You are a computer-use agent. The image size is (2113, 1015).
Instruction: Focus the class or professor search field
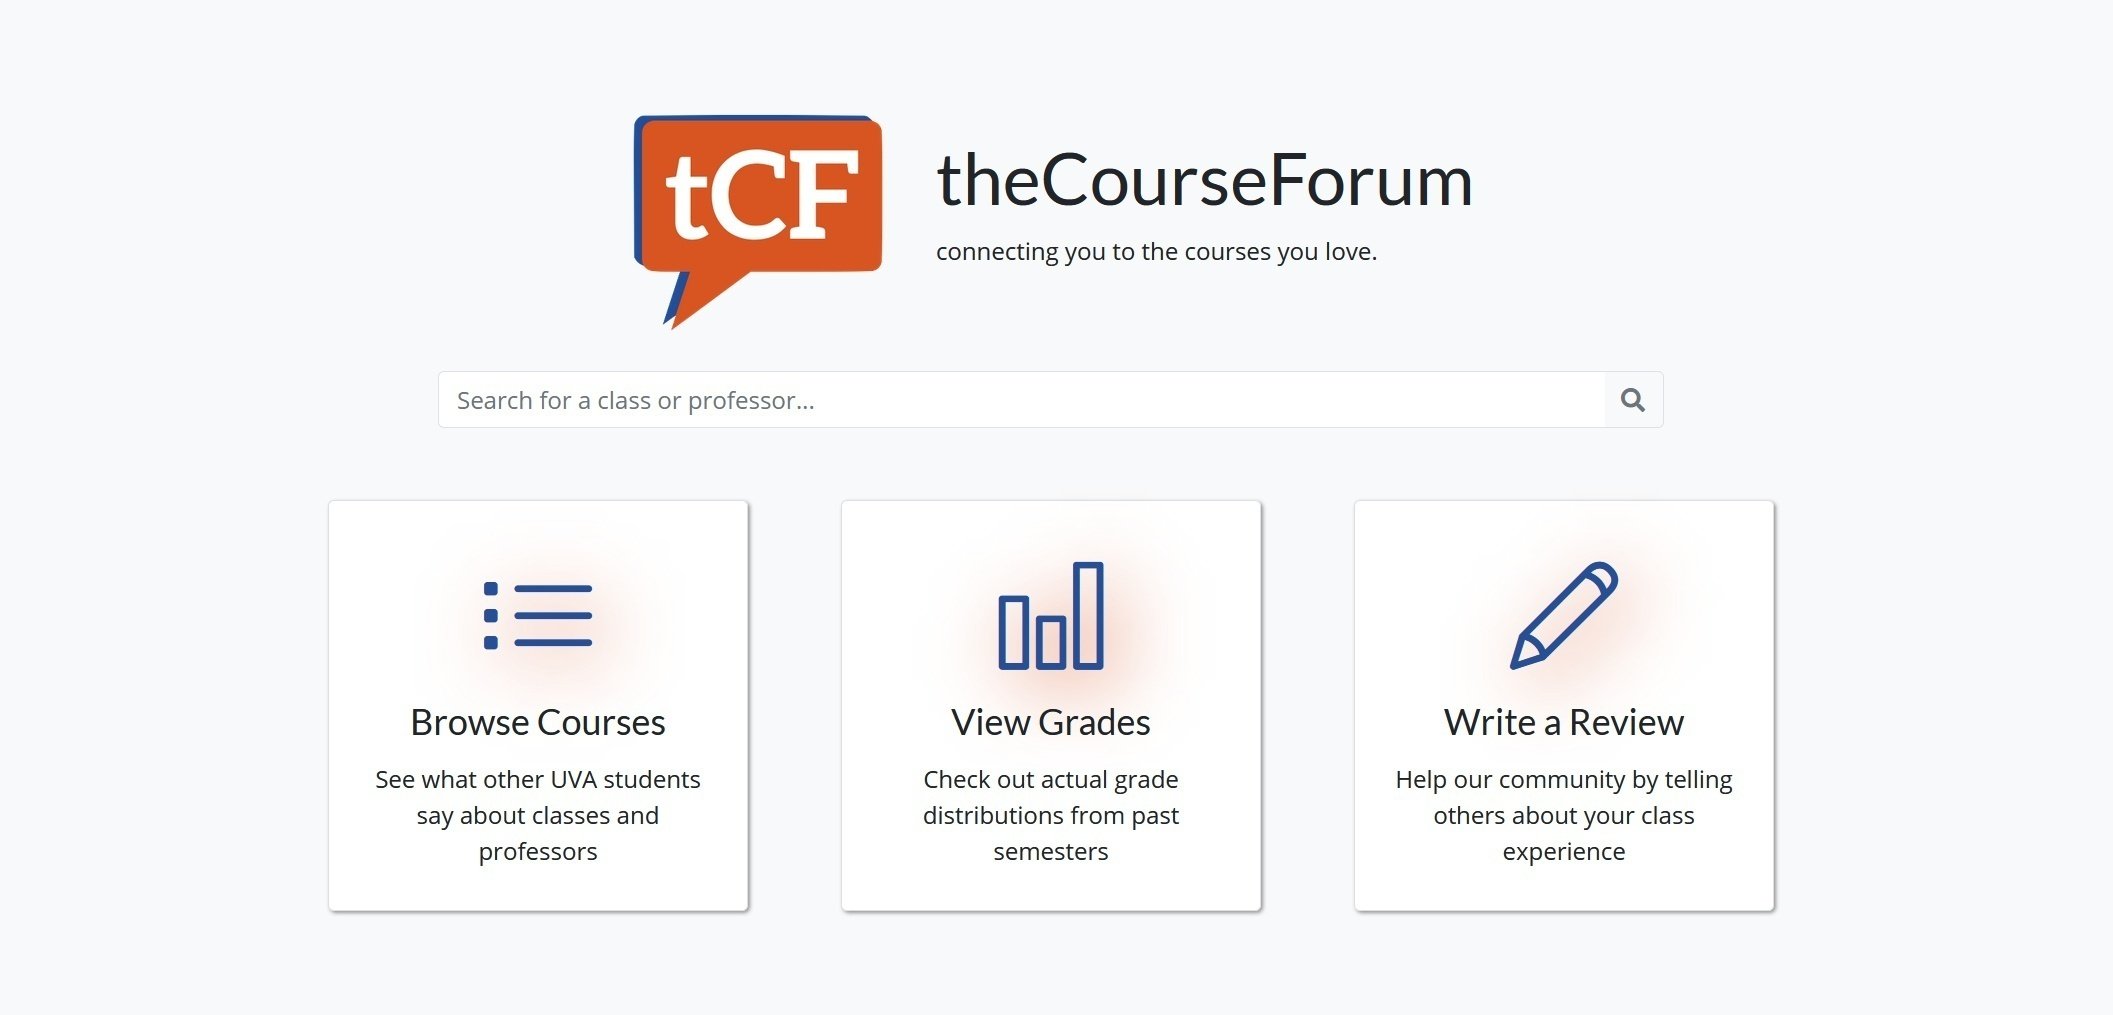(1020, 400)
